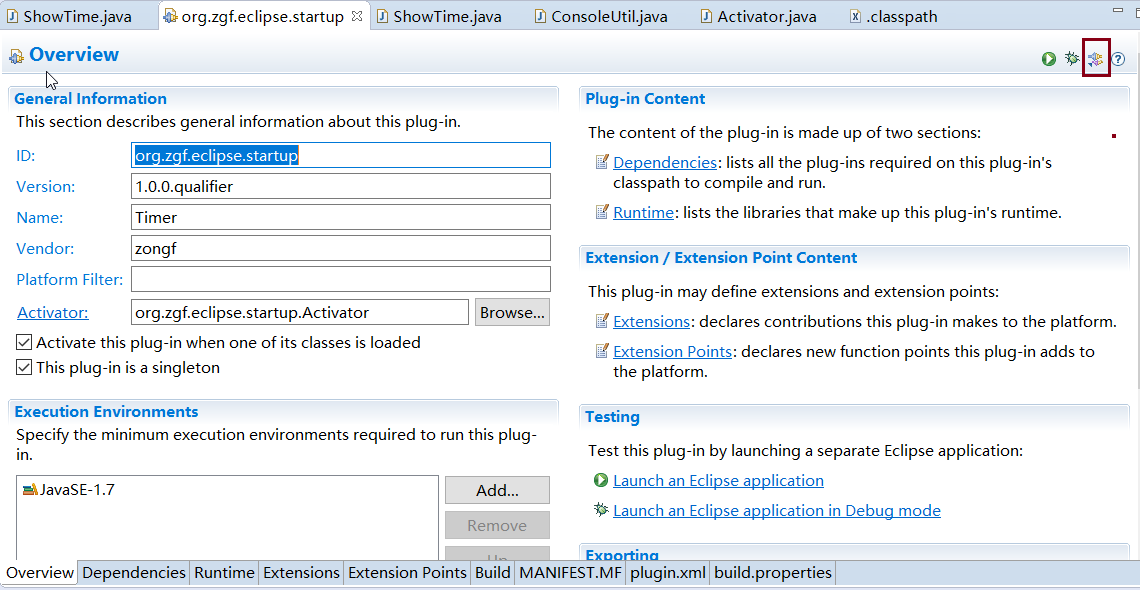Click the Add... execution environment button

[497, 490]
